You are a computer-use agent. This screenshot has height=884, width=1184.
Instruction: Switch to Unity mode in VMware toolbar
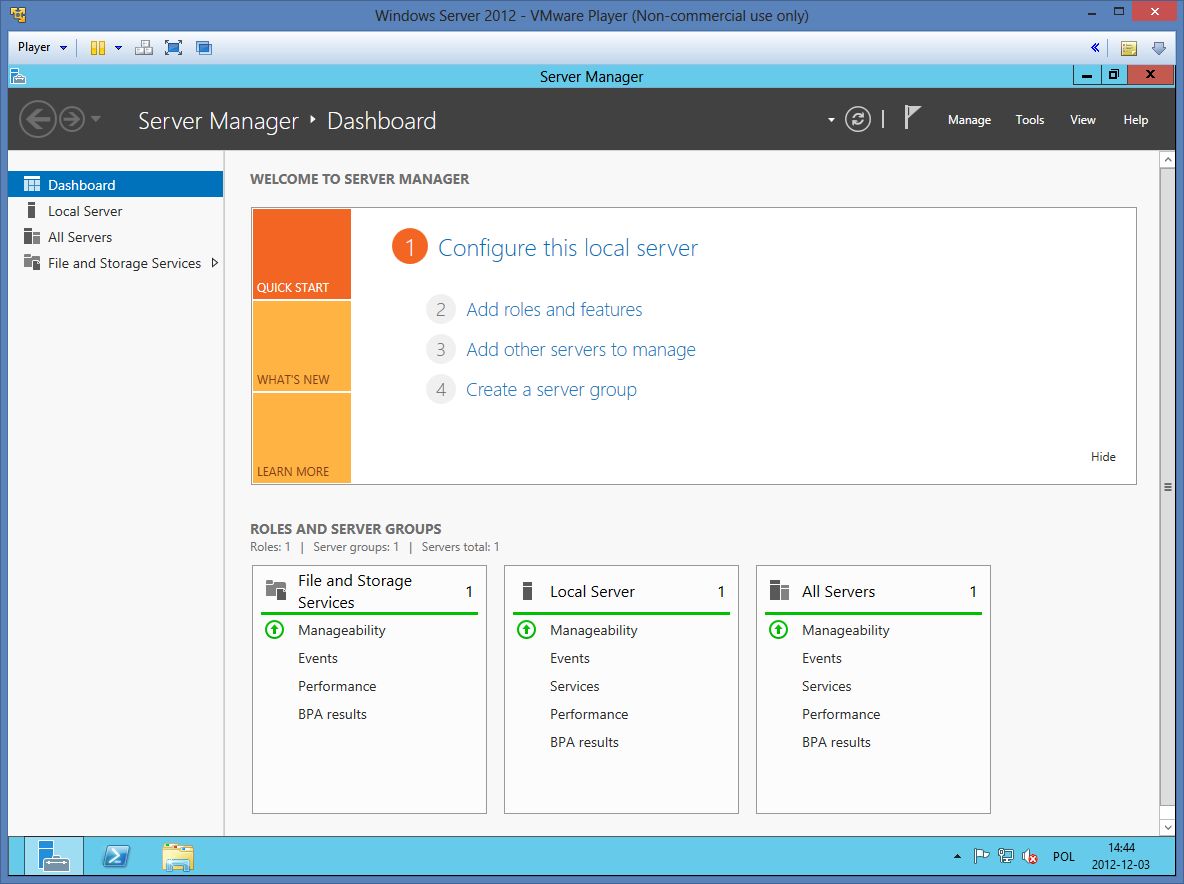click(x=204, y=48)
